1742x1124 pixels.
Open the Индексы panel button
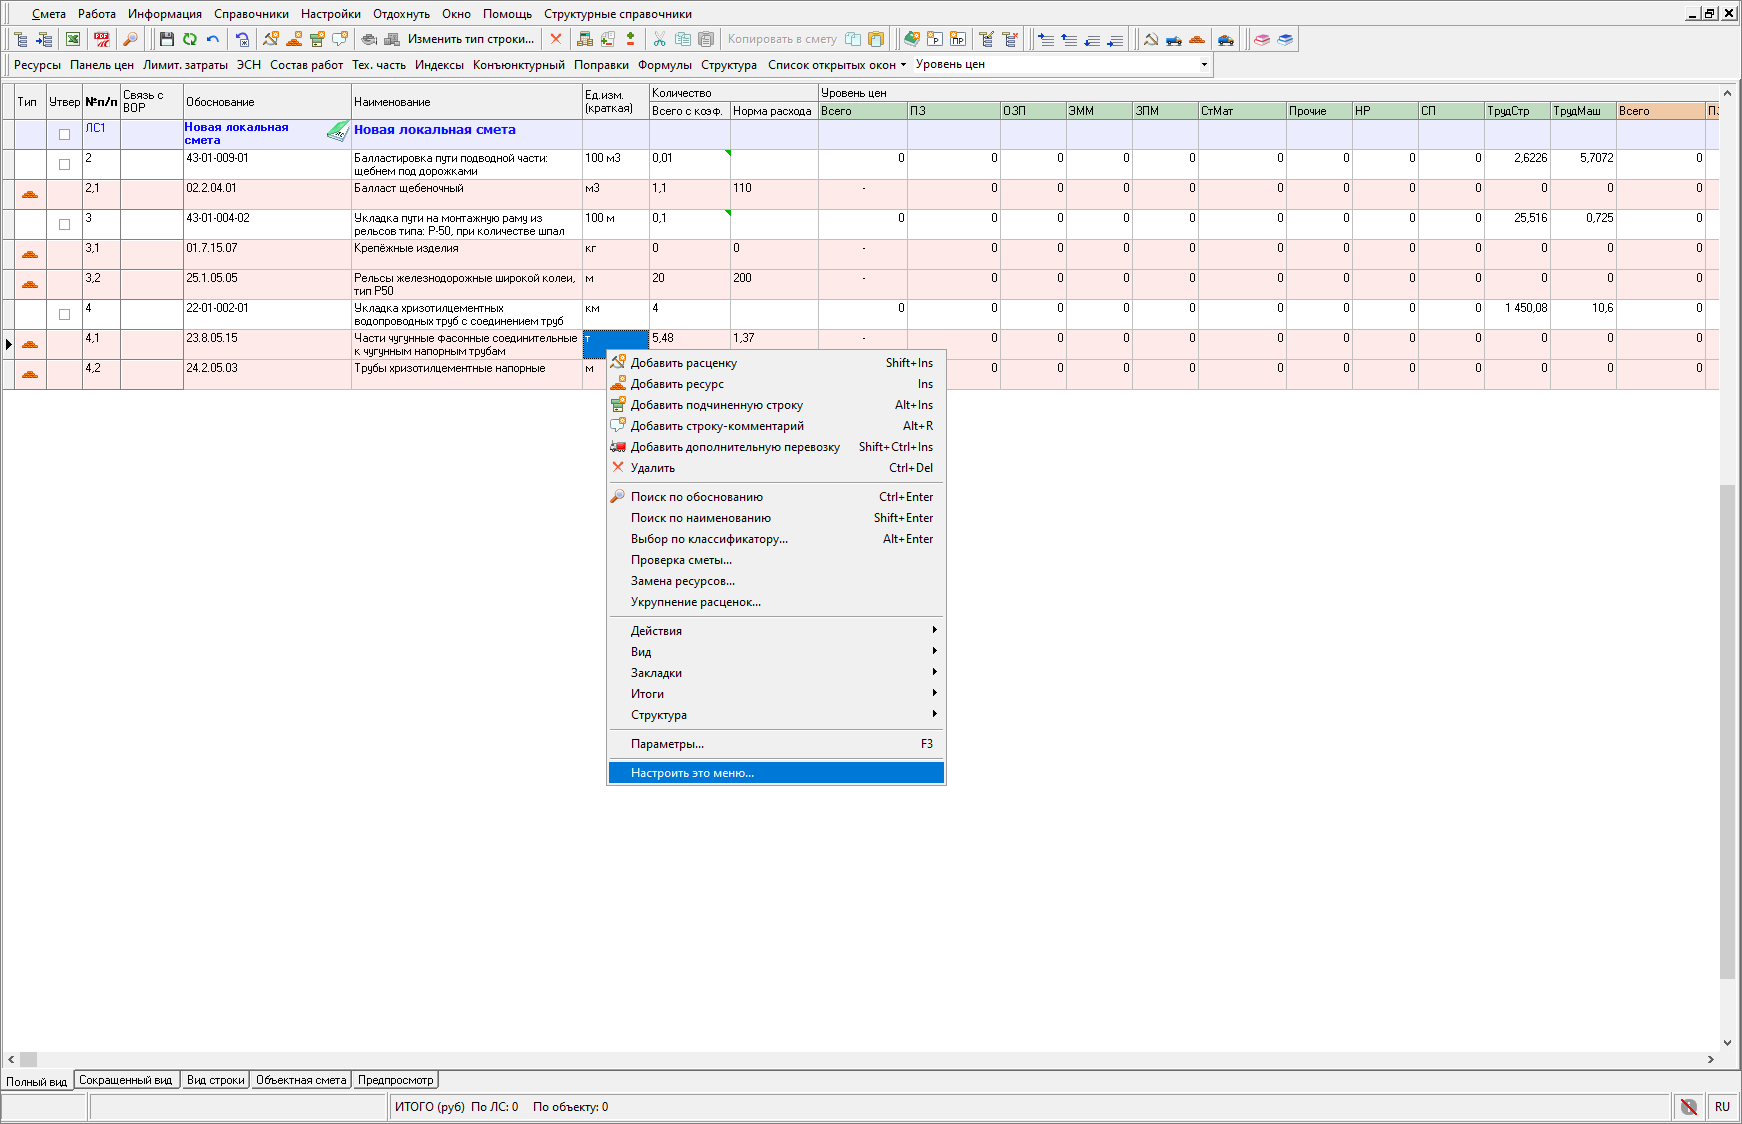coord(439,65)
